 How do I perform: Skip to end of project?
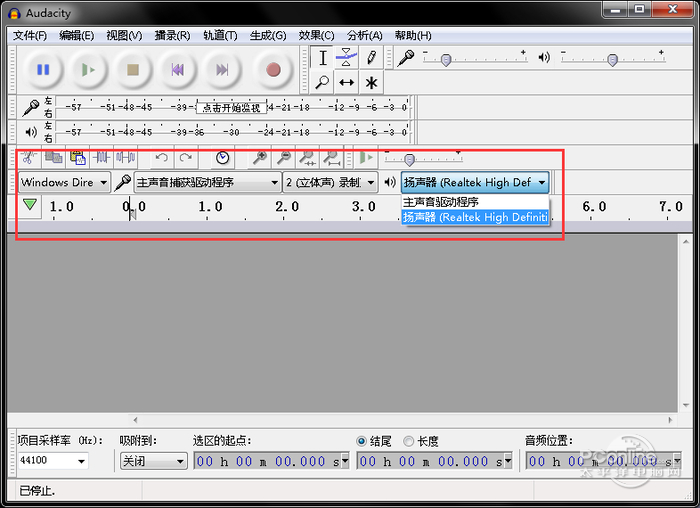click(222, 70)
